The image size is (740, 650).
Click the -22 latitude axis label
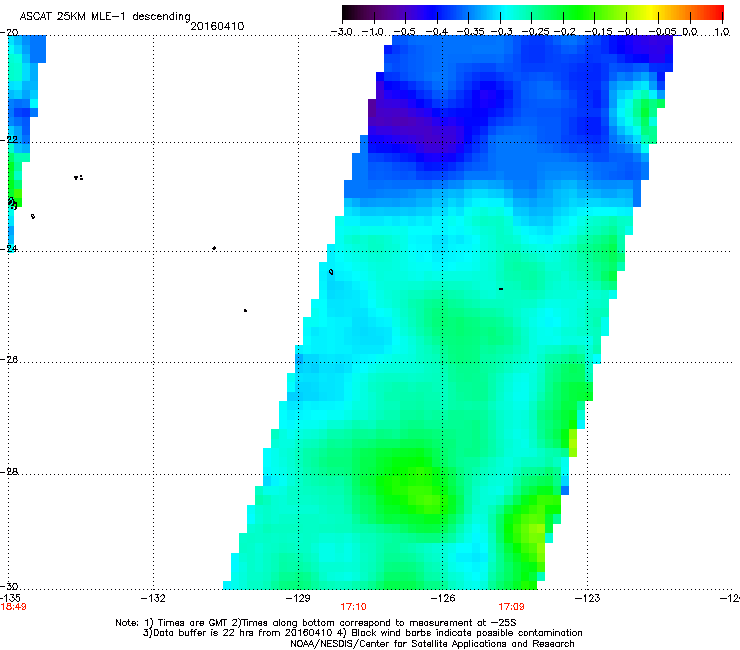9,140
